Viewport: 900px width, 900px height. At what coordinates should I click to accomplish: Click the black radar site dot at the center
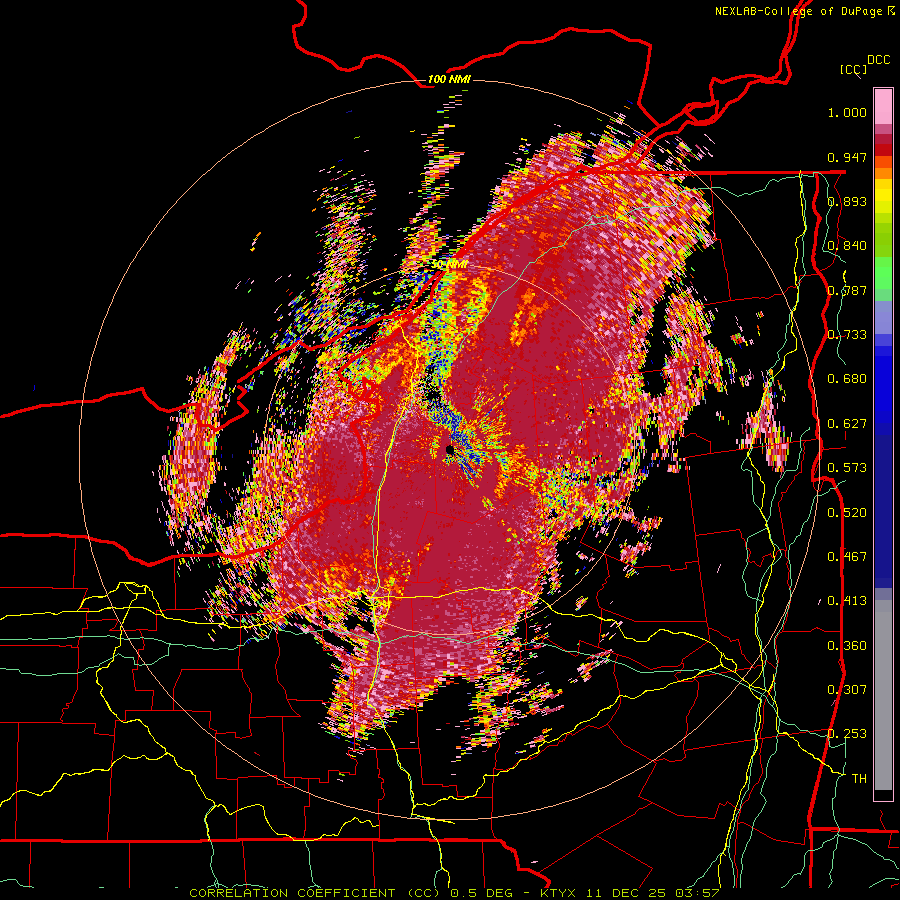coord(449,449)
